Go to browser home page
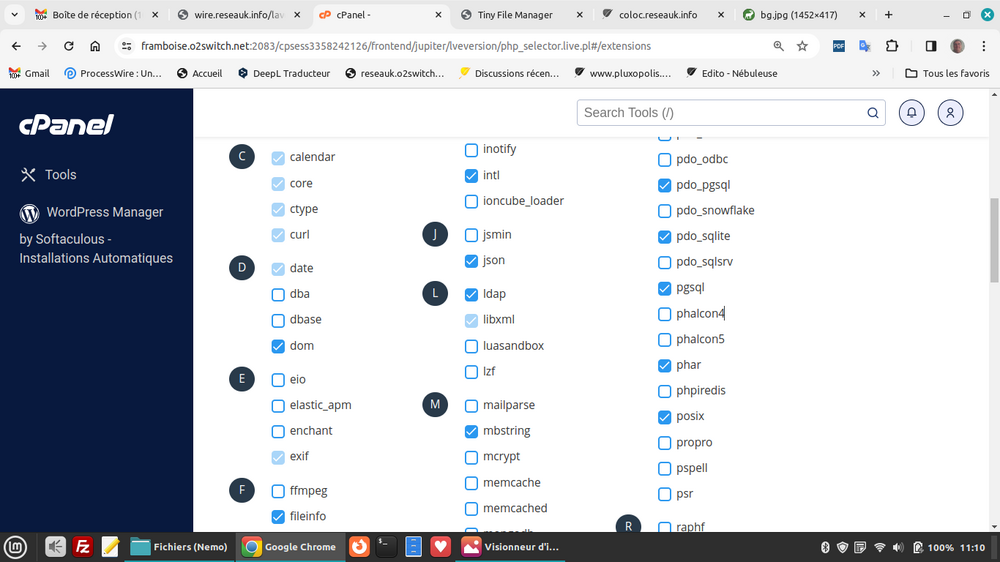The image size is (1000, 562). [95, 46]
